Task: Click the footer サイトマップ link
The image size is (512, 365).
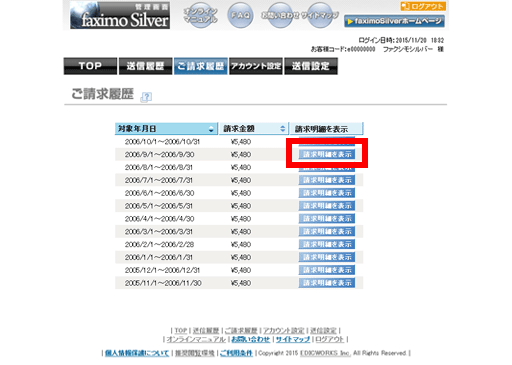Action: pyautogui.click(x=293, y=339)
